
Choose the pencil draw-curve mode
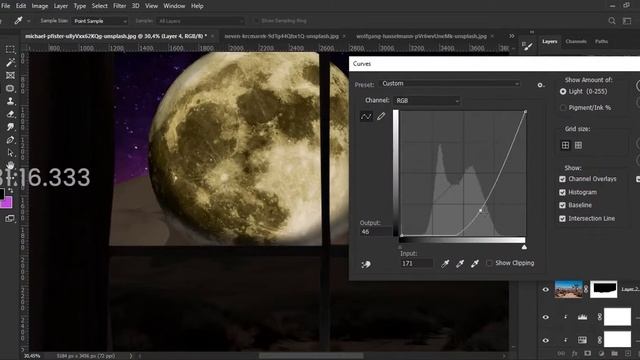click(381, 117)
